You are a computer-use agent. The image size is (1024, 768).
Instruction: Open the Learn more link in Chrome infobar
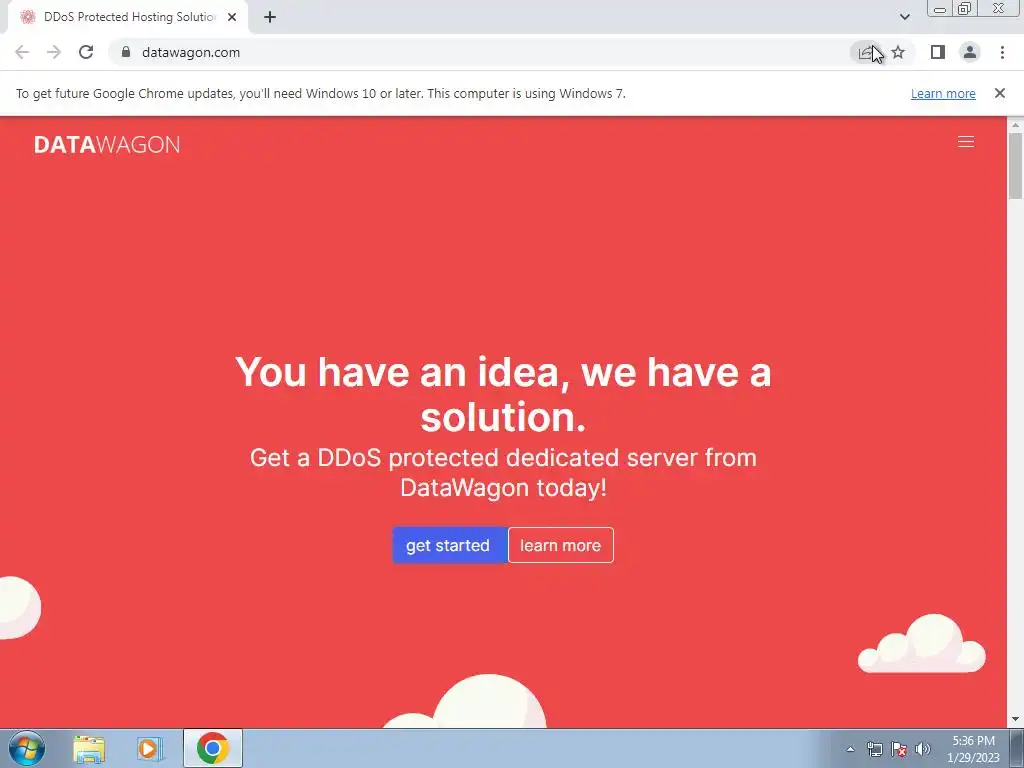coord(943,93)
